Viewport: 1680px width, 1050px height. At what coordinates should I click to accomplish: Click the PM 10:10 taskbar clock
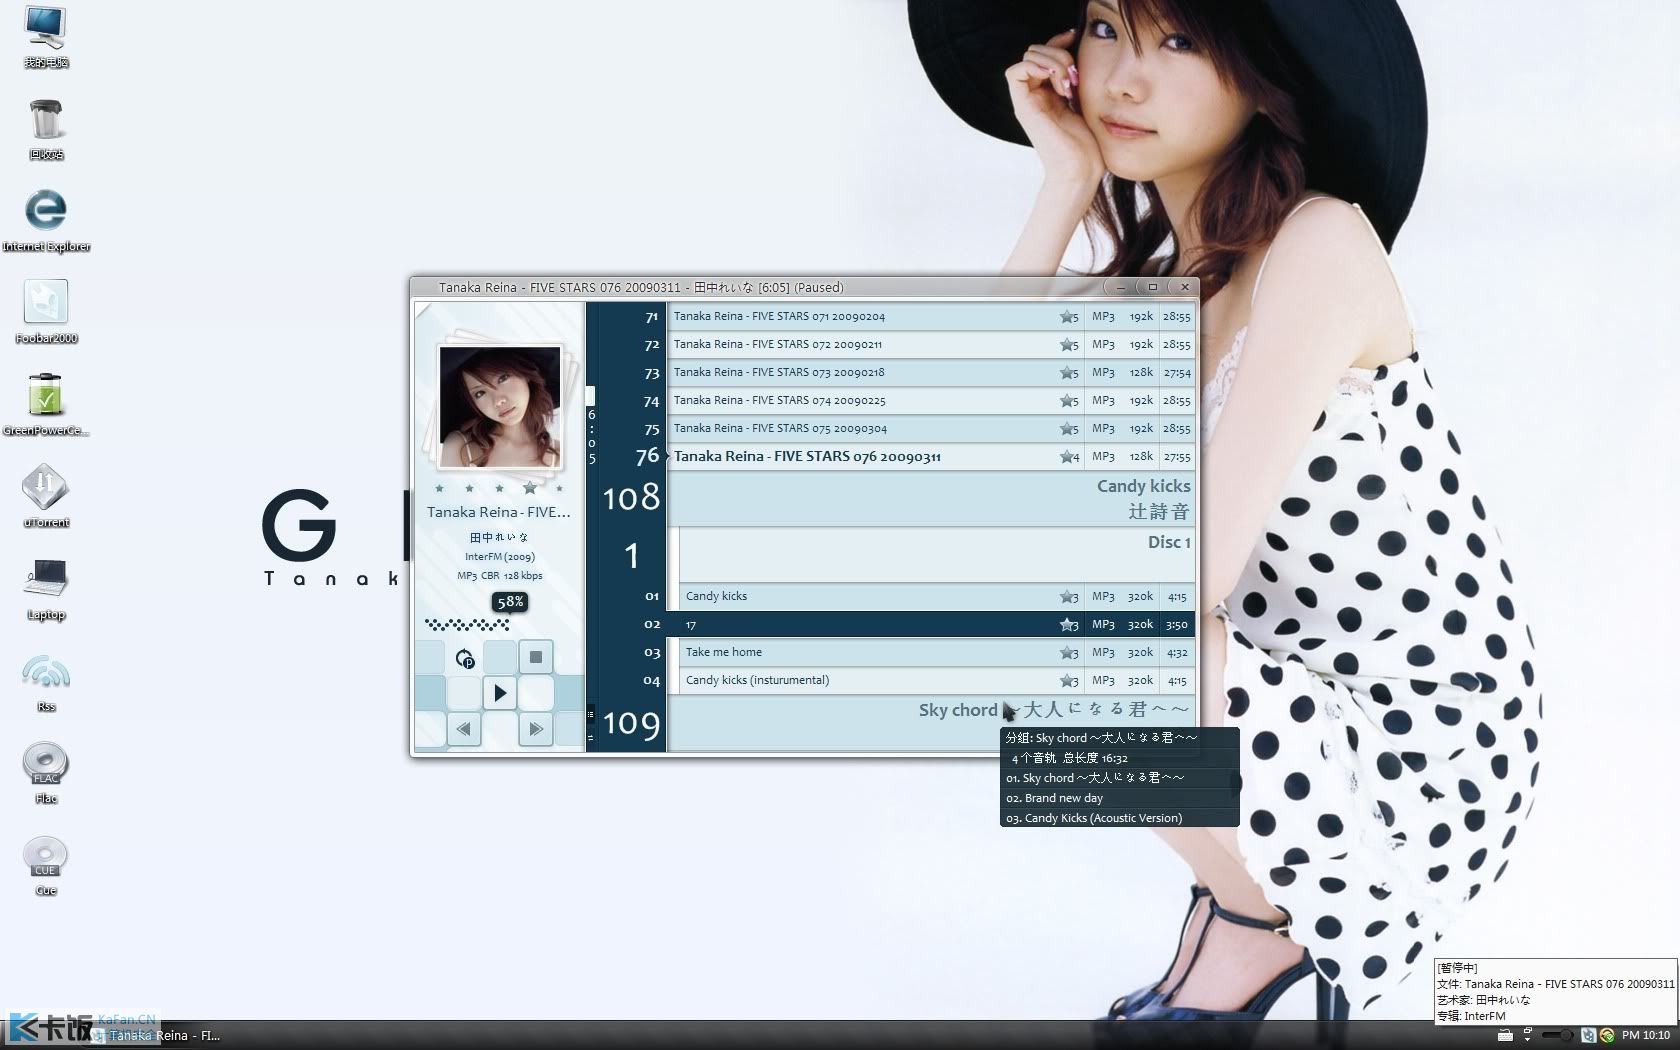[1646, 1036]
